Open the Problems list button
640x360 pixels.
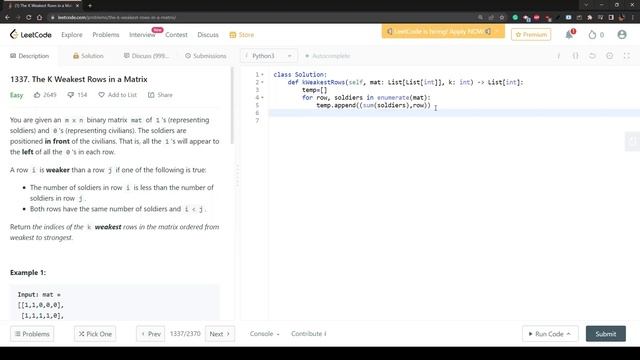pos(32,334)
